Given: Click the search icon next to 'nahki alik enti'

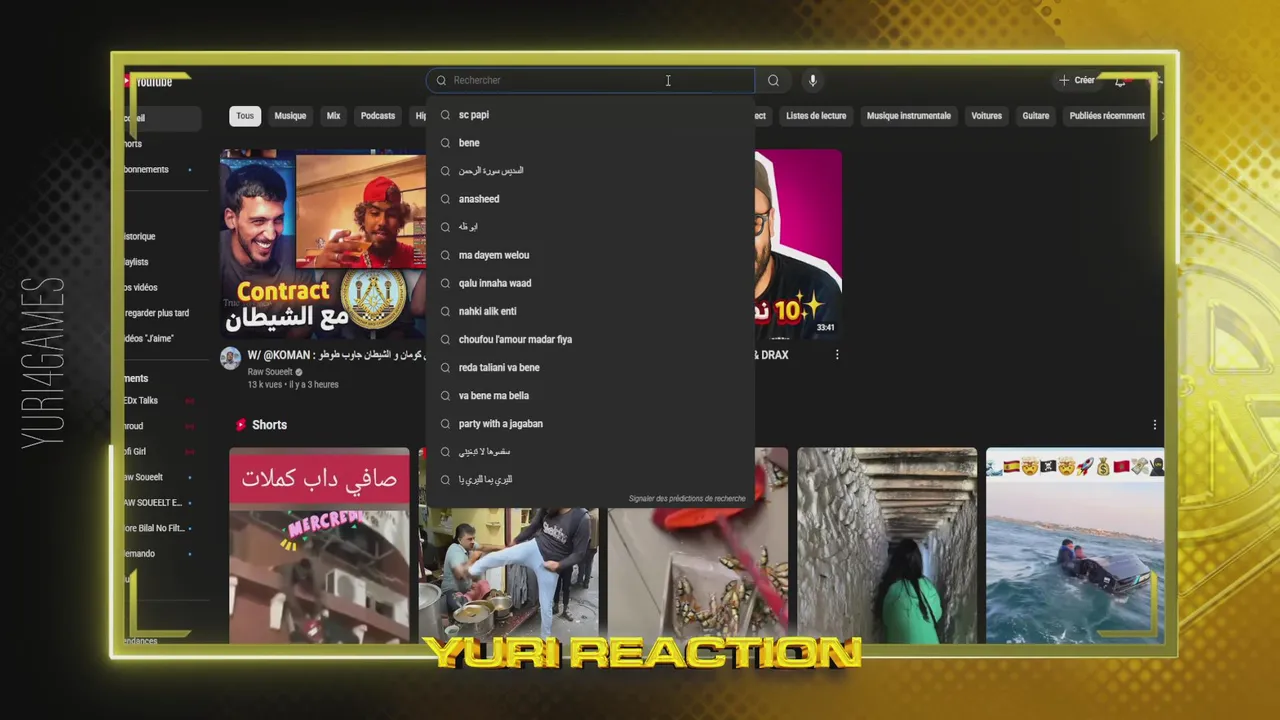Looking at the screenshot, I should (445, 311).
